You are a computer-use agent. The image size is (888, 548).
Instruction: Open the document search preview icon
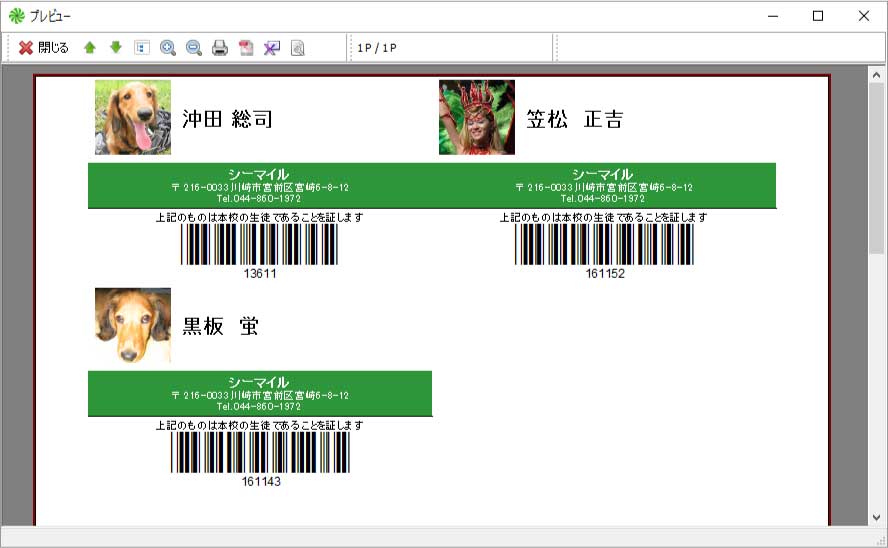point(298,48)
